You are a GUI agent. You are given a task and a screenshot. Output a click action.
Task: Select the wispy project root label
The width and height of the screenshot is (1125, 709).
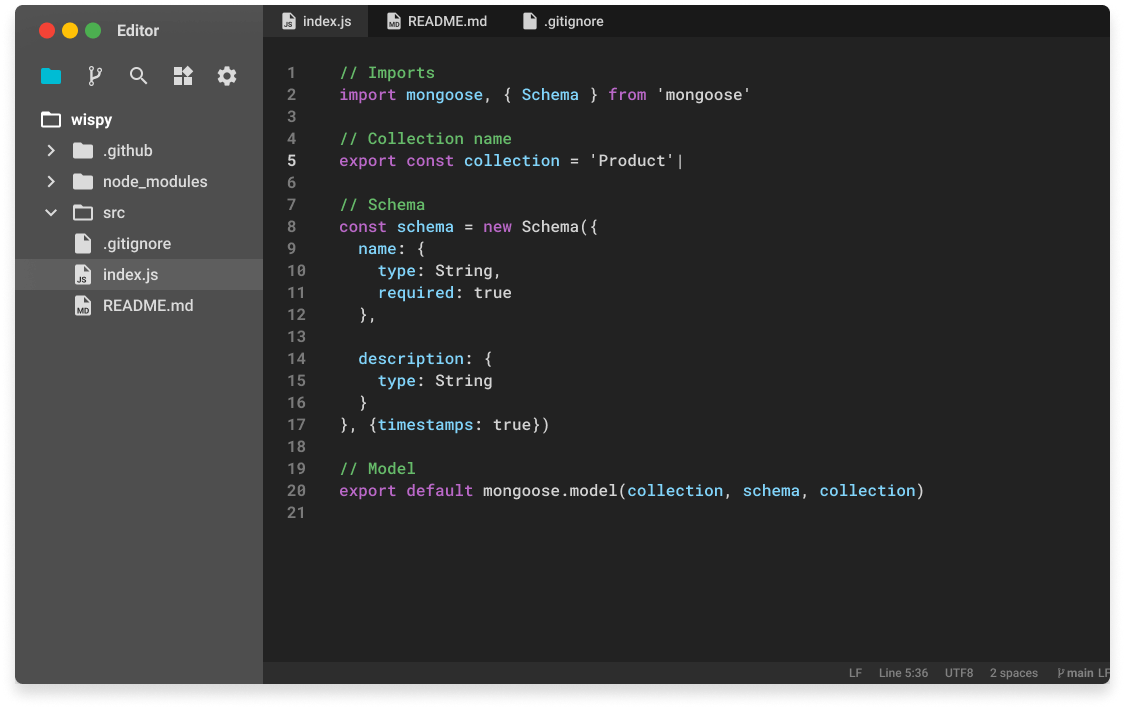click(91, 120)
